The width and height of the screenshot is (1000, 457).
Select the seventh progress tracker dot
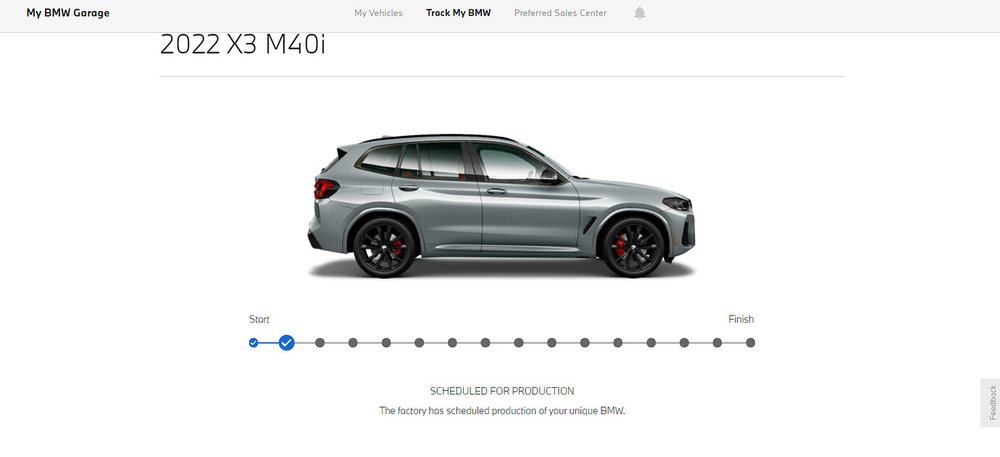click(x=452, y=343)
